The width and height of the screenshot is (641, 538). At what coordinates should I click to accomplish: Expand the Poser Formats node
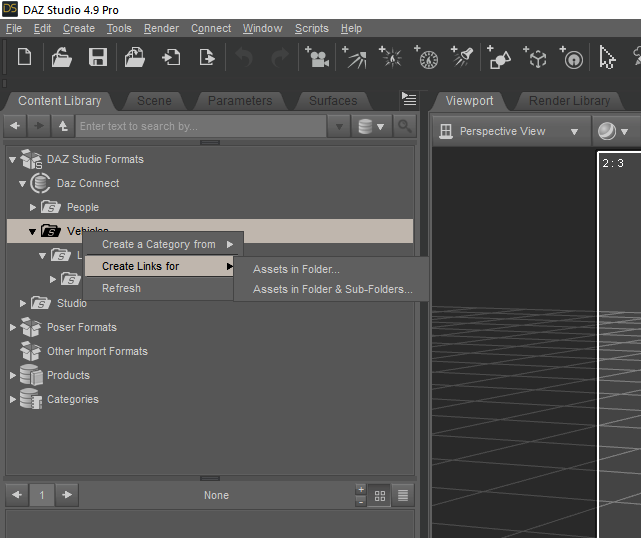click(13, 327)
